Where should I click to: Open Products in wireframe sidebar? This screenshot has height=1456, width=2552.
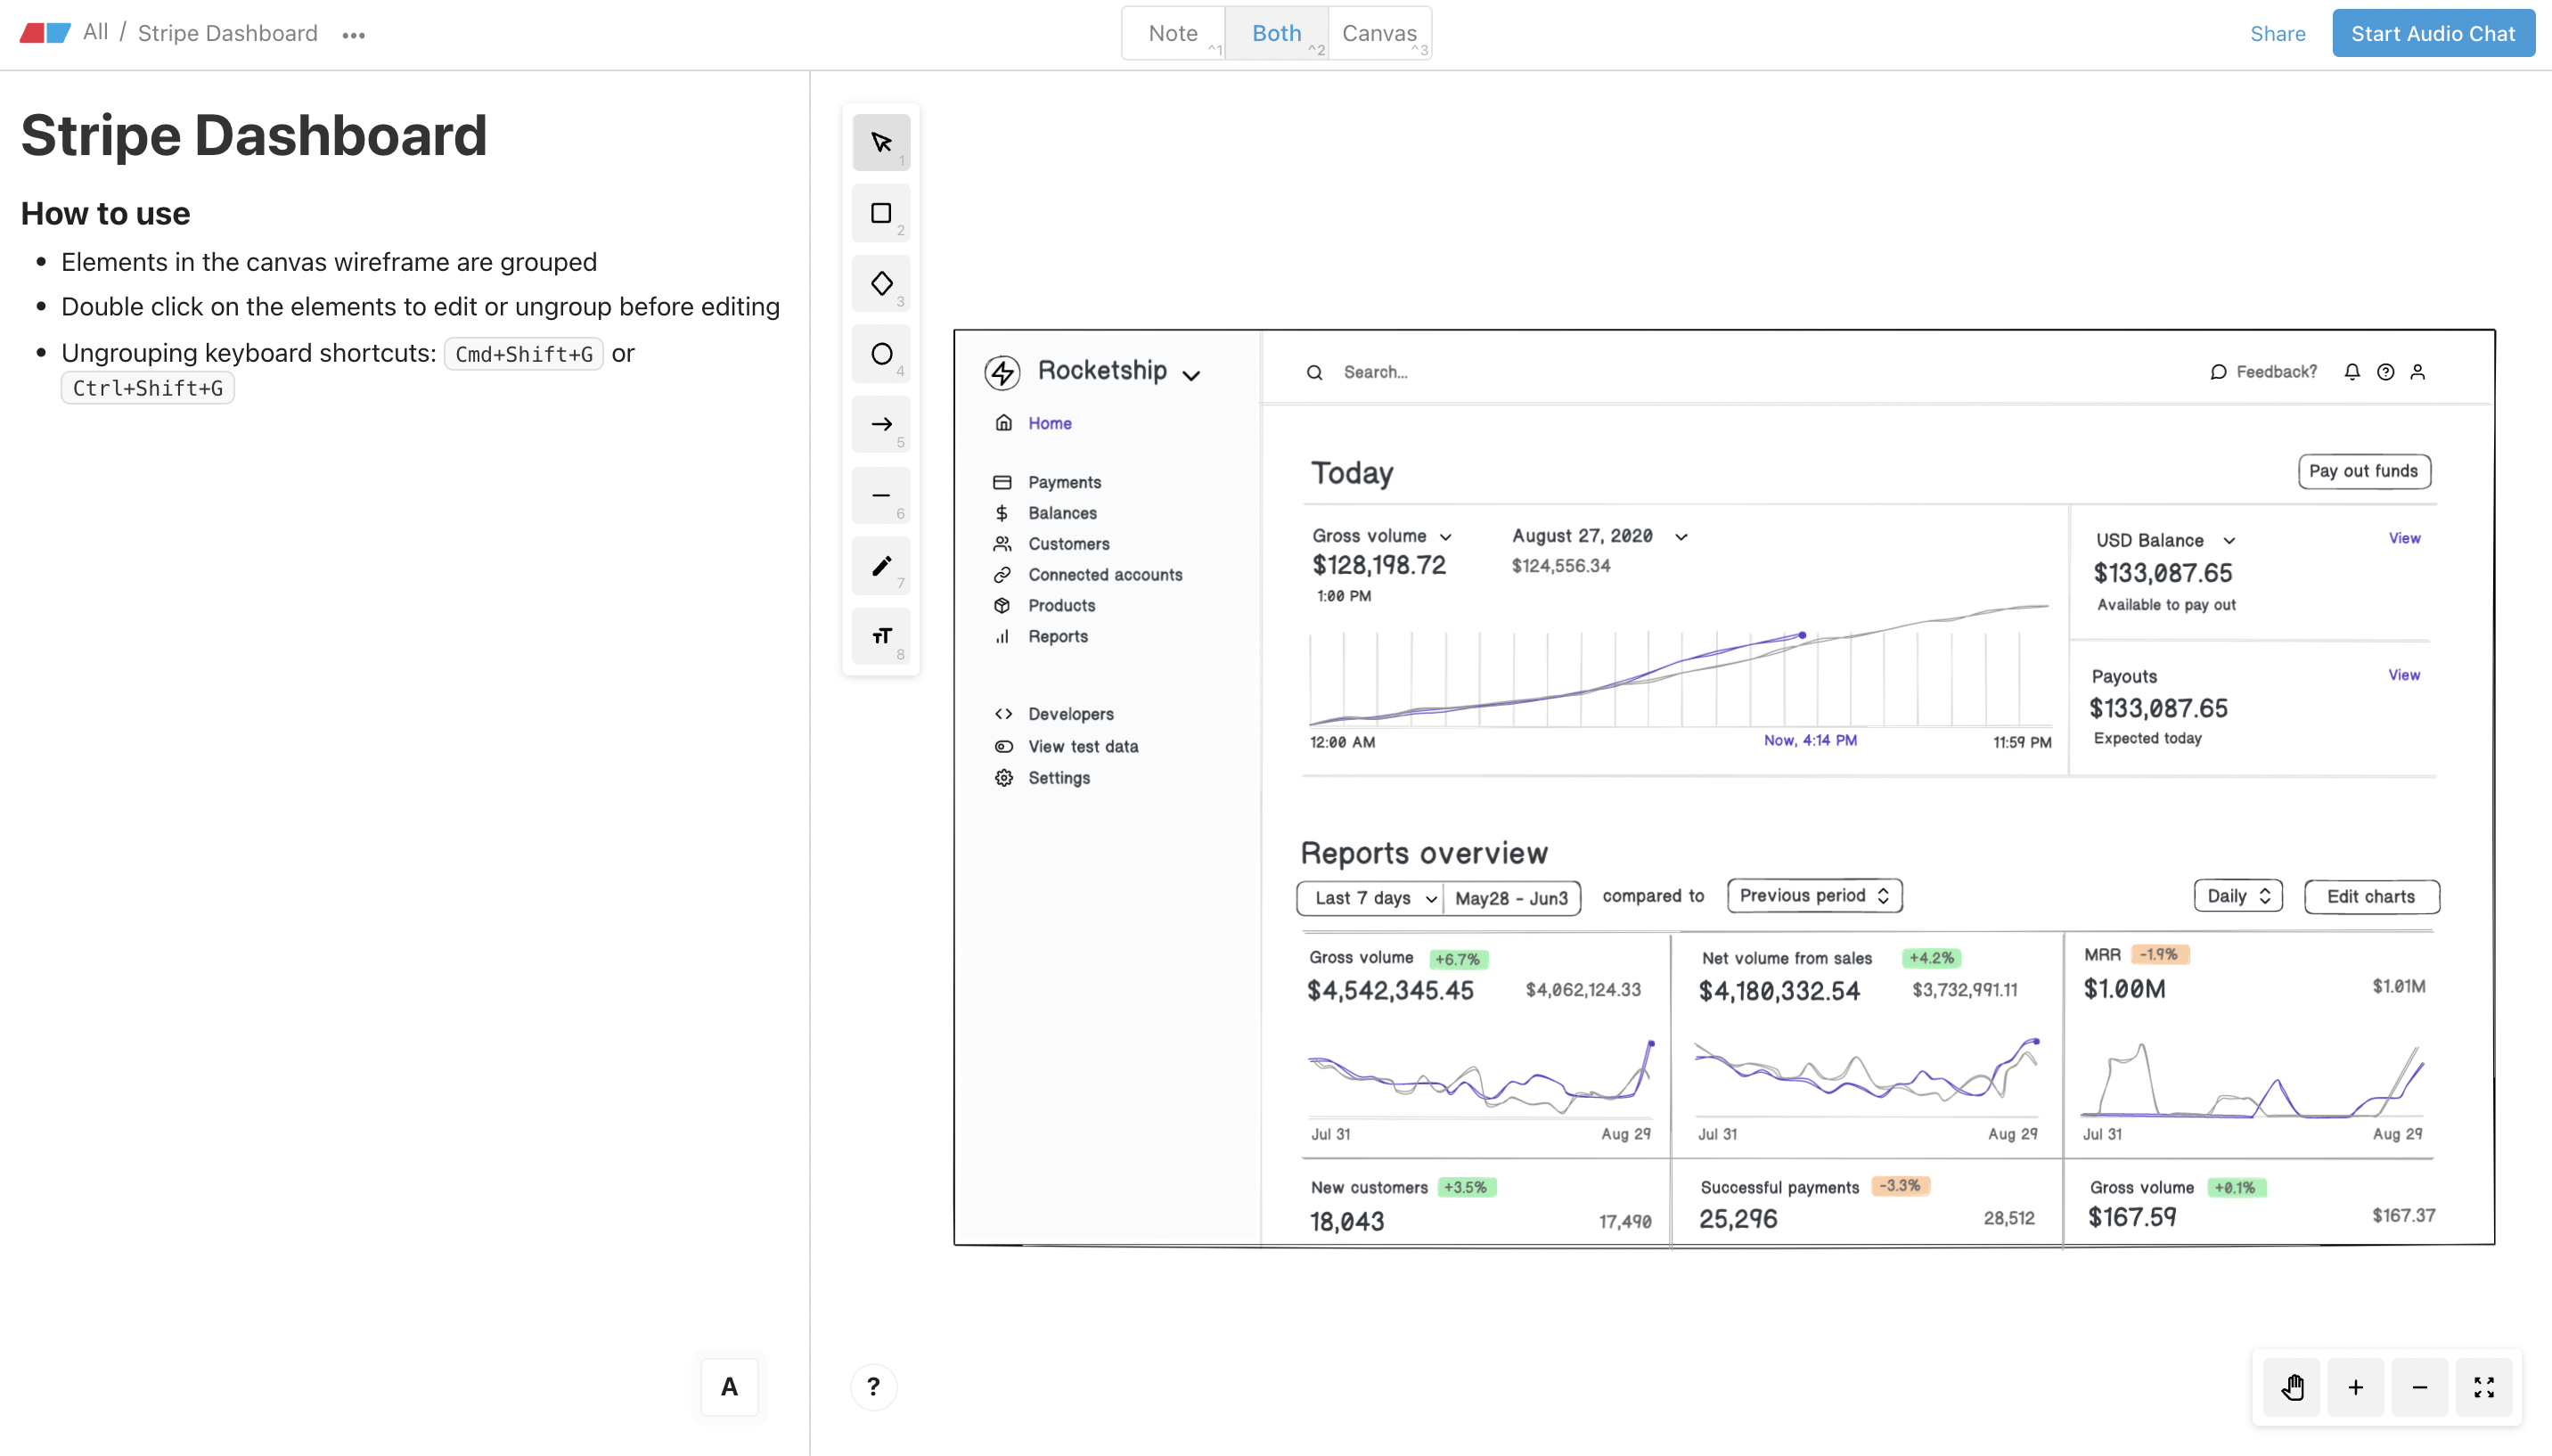tap(1062, 606)
